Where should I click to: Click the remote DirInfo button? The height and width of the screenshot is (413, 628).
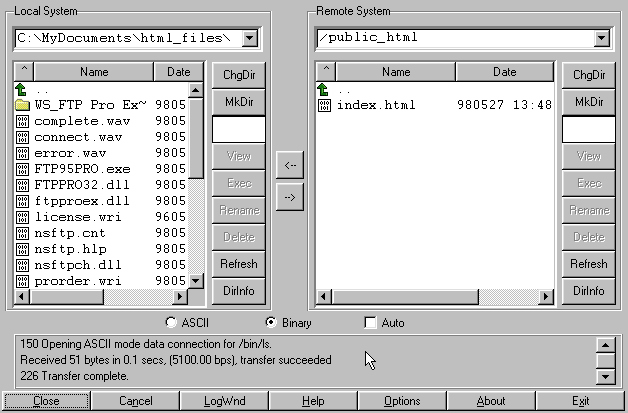[589, 291]
